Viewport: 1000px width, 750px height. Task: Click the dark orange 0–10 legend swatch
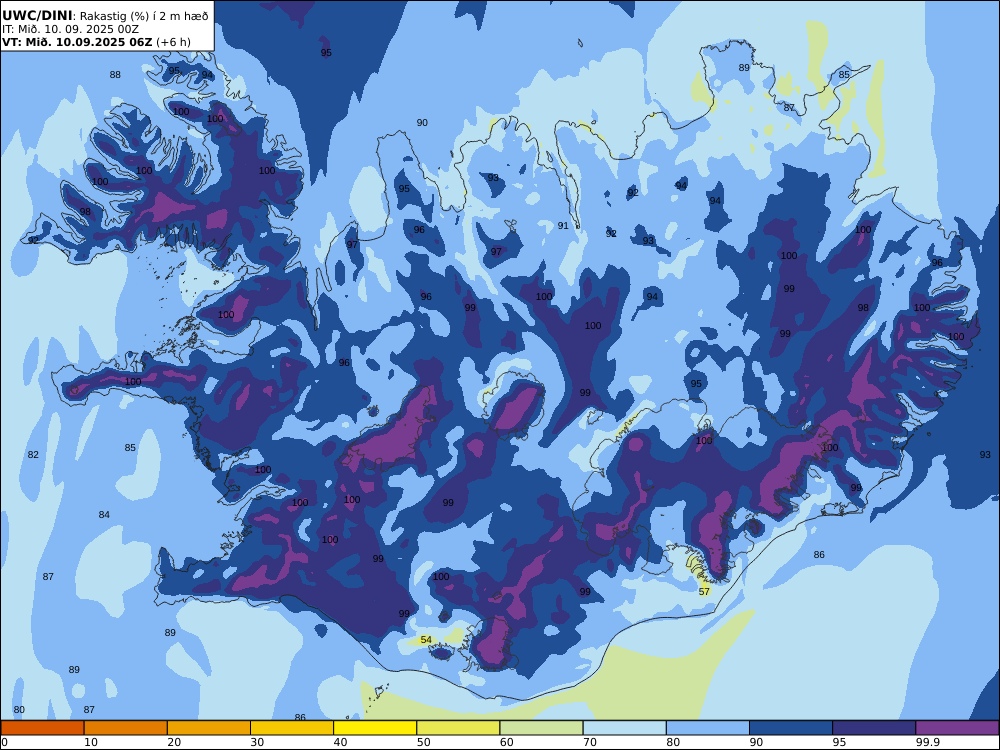click(x=42, y=728)
